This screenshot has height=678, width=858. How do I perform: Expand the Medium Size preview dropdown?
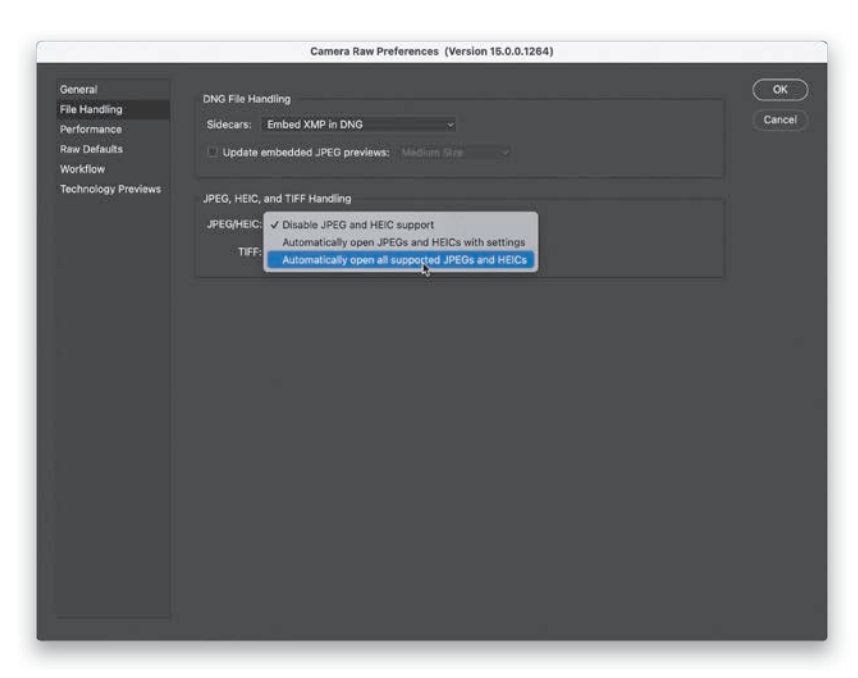456,152
